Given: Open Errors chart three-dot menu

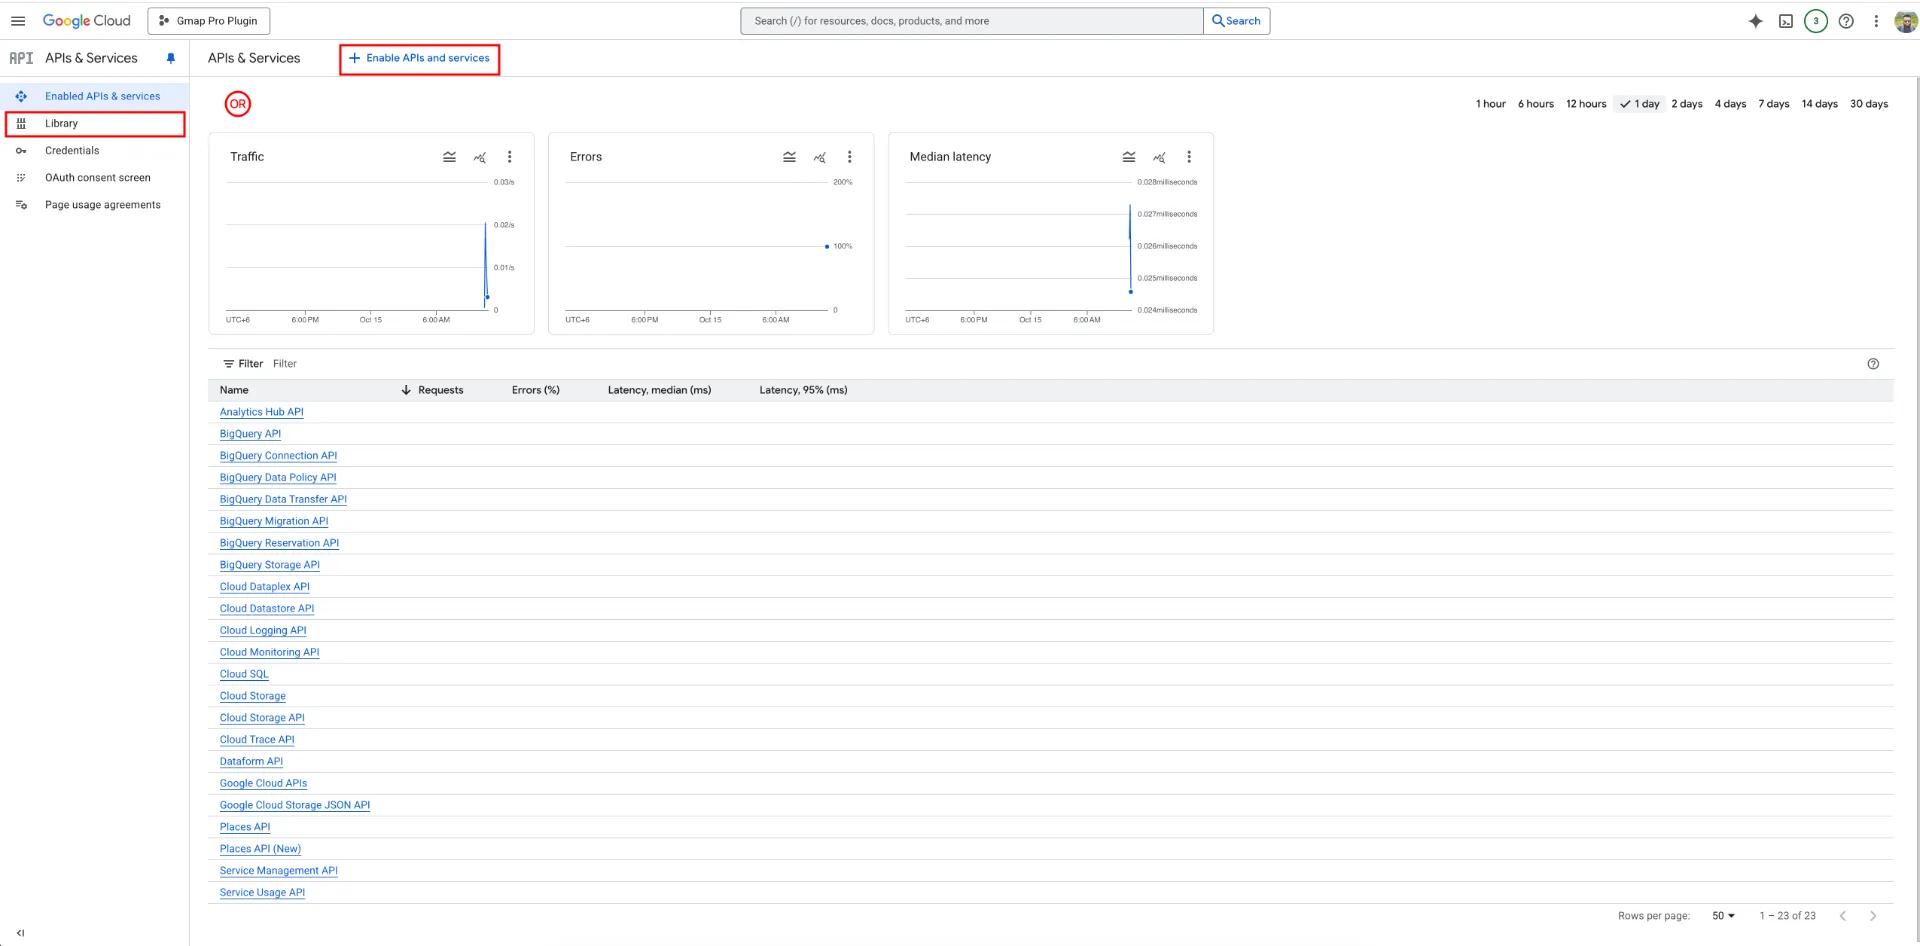Looking at the screenshot, I should coord(850,157).
